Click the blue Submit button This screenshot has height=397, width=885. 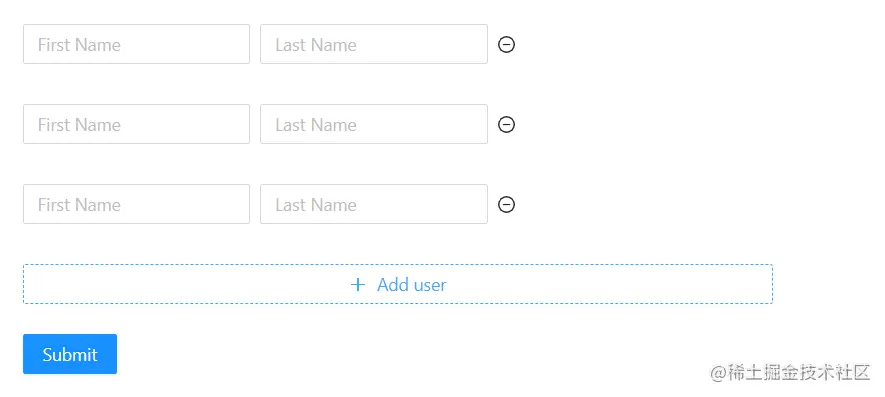(x=70, y=354)
